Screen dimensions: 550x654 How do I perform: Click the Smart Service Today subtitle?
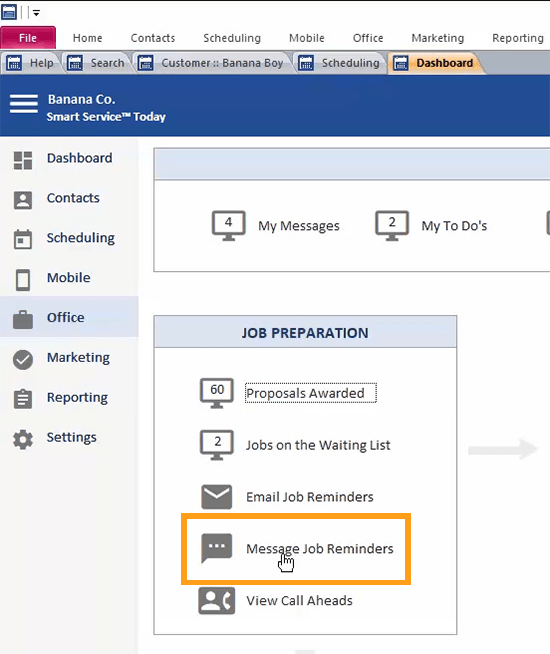point(106,117)
